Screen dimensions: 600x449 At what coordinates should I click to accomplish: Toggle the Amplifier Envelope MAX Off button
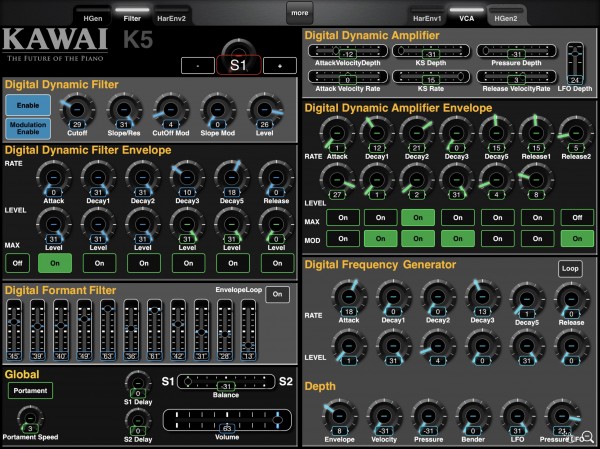tap(577, 218)
